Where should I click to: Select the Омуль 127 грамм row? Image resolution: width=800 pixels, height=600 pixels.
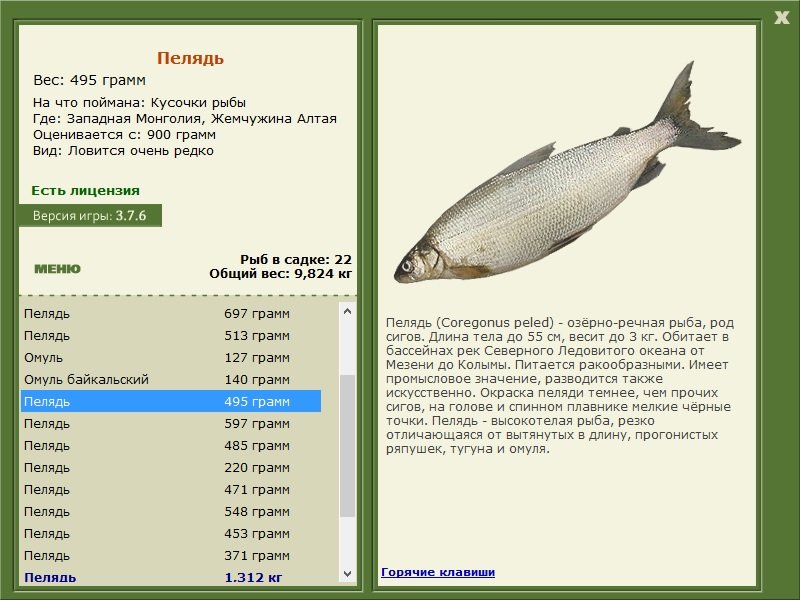point(171,357)
